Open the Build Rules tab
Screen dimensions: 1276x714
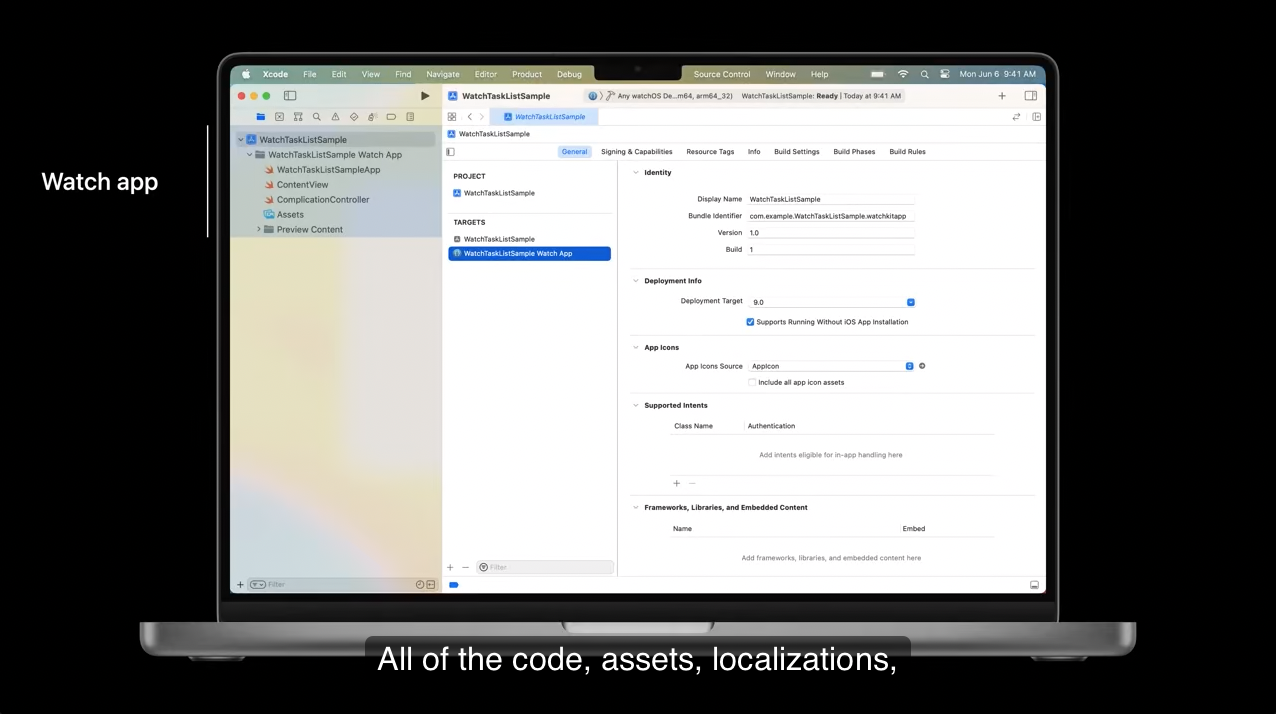(x=908, y=152)
